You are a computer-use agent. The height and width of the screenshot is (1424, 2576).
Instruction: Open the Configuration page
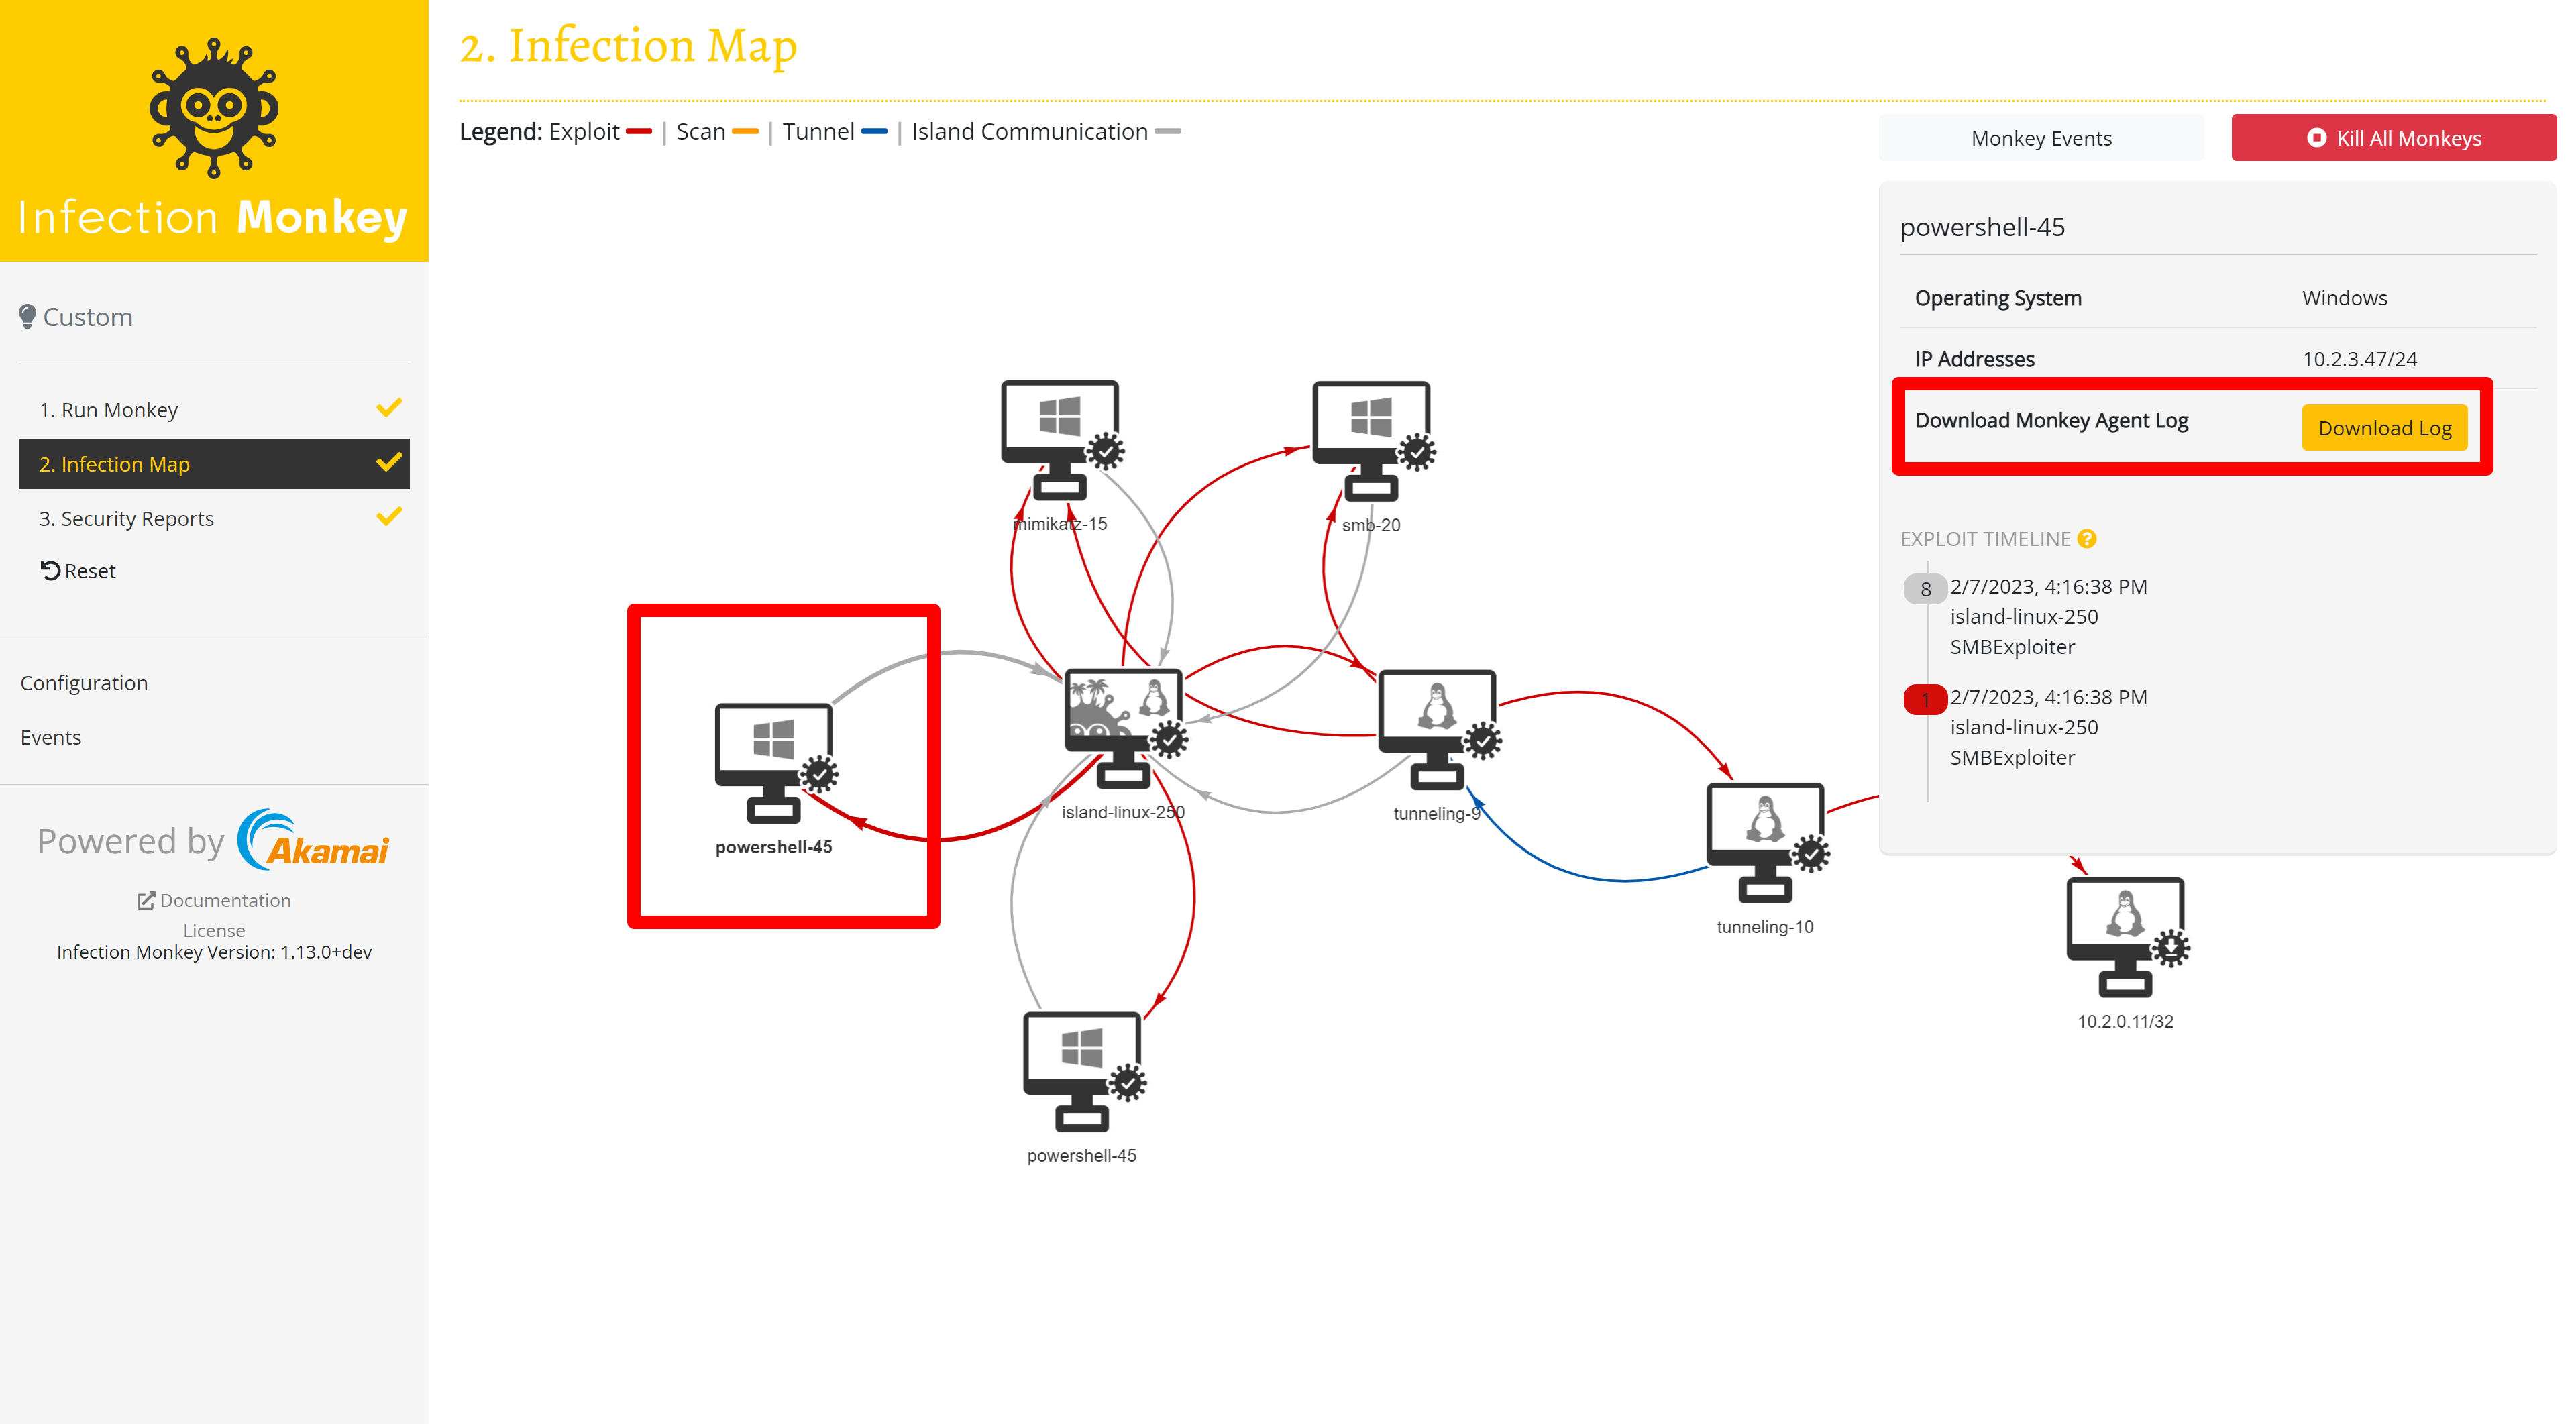(x=84, y=683)
